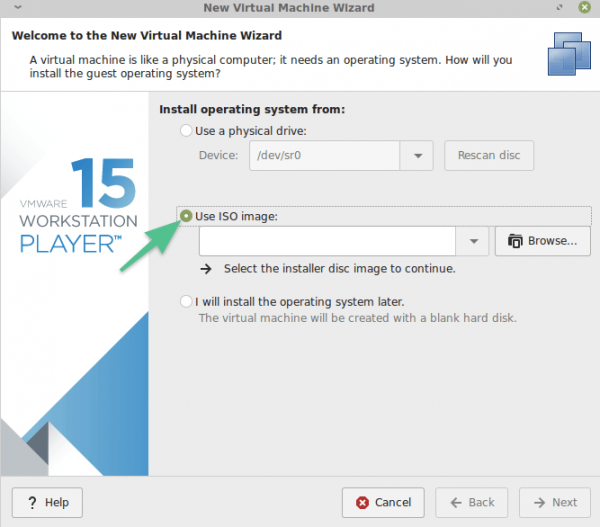Close the wizard with the green X

coord(584,7)
